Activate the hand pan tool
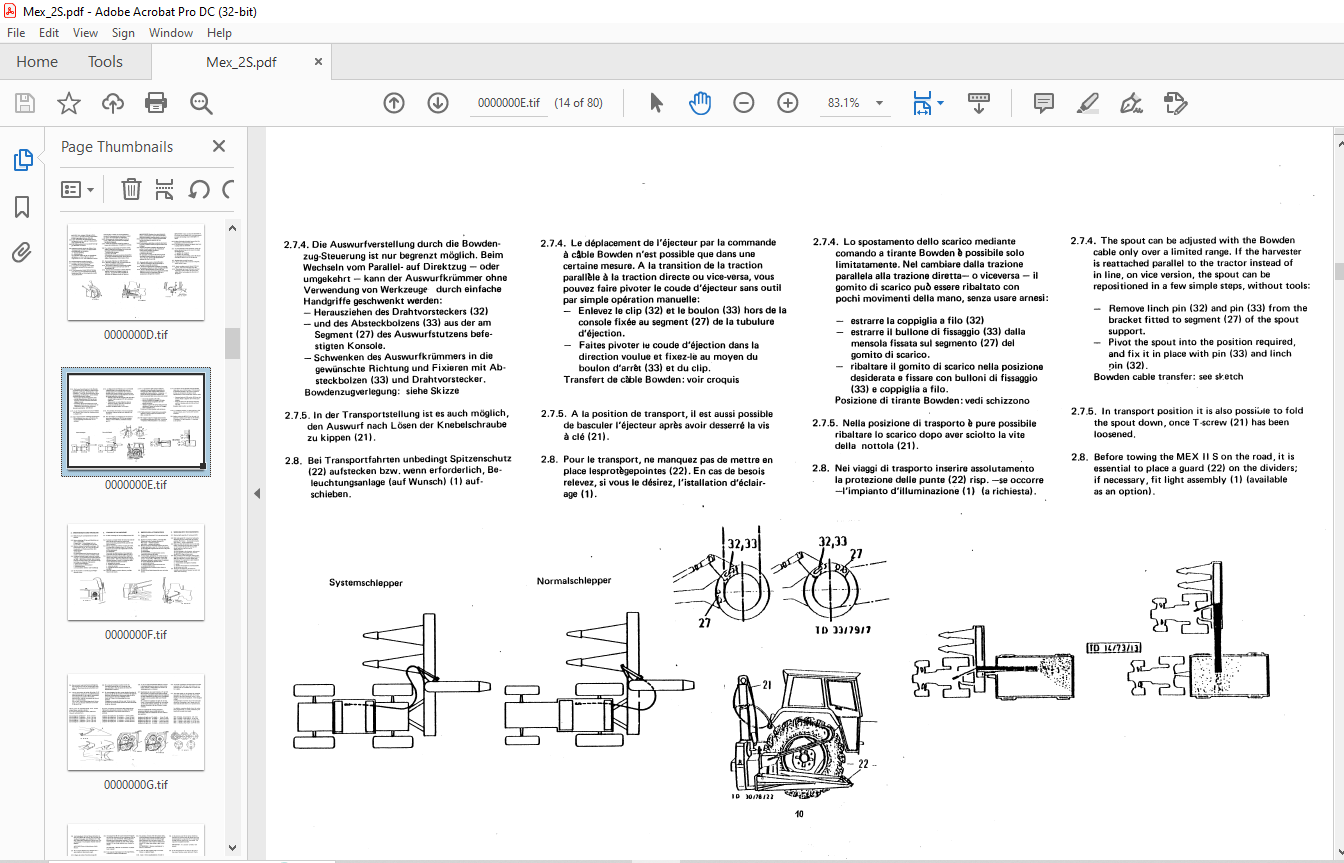Viewport: 1344px width, 863px height. (x=700, y=103)
